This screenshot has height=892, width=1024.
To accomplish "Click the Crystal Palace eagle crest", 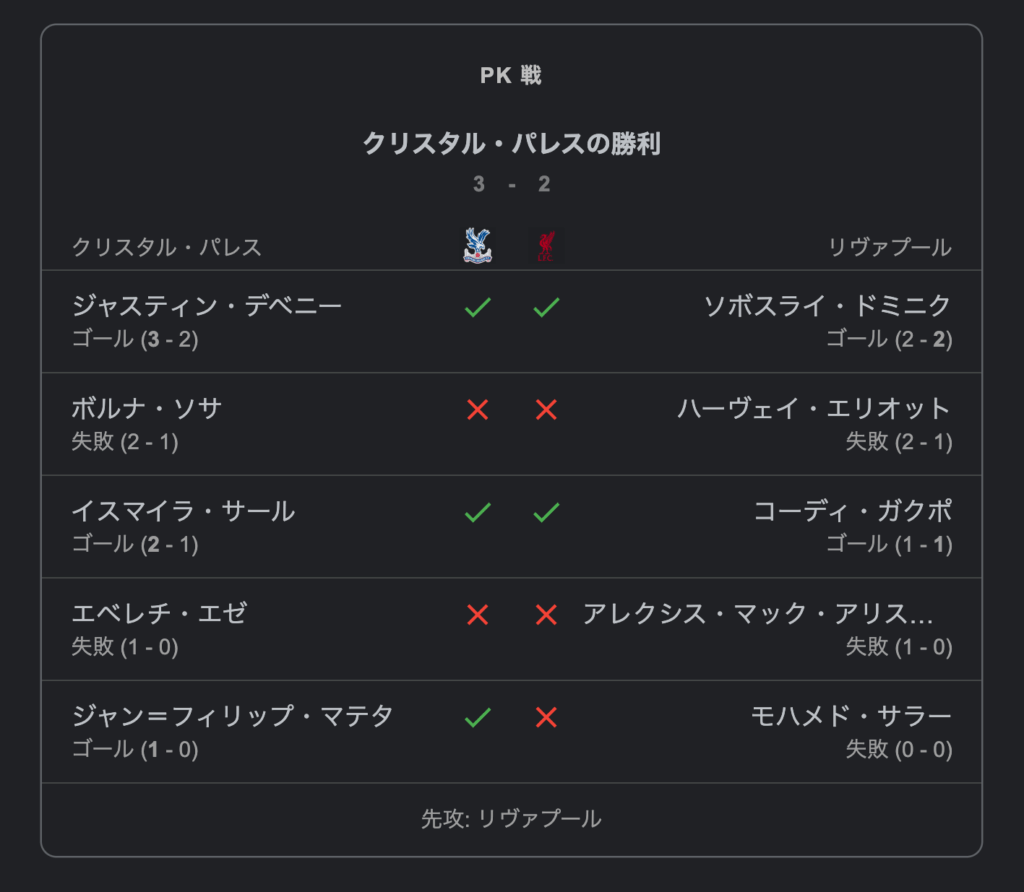I will click(477, 246).
